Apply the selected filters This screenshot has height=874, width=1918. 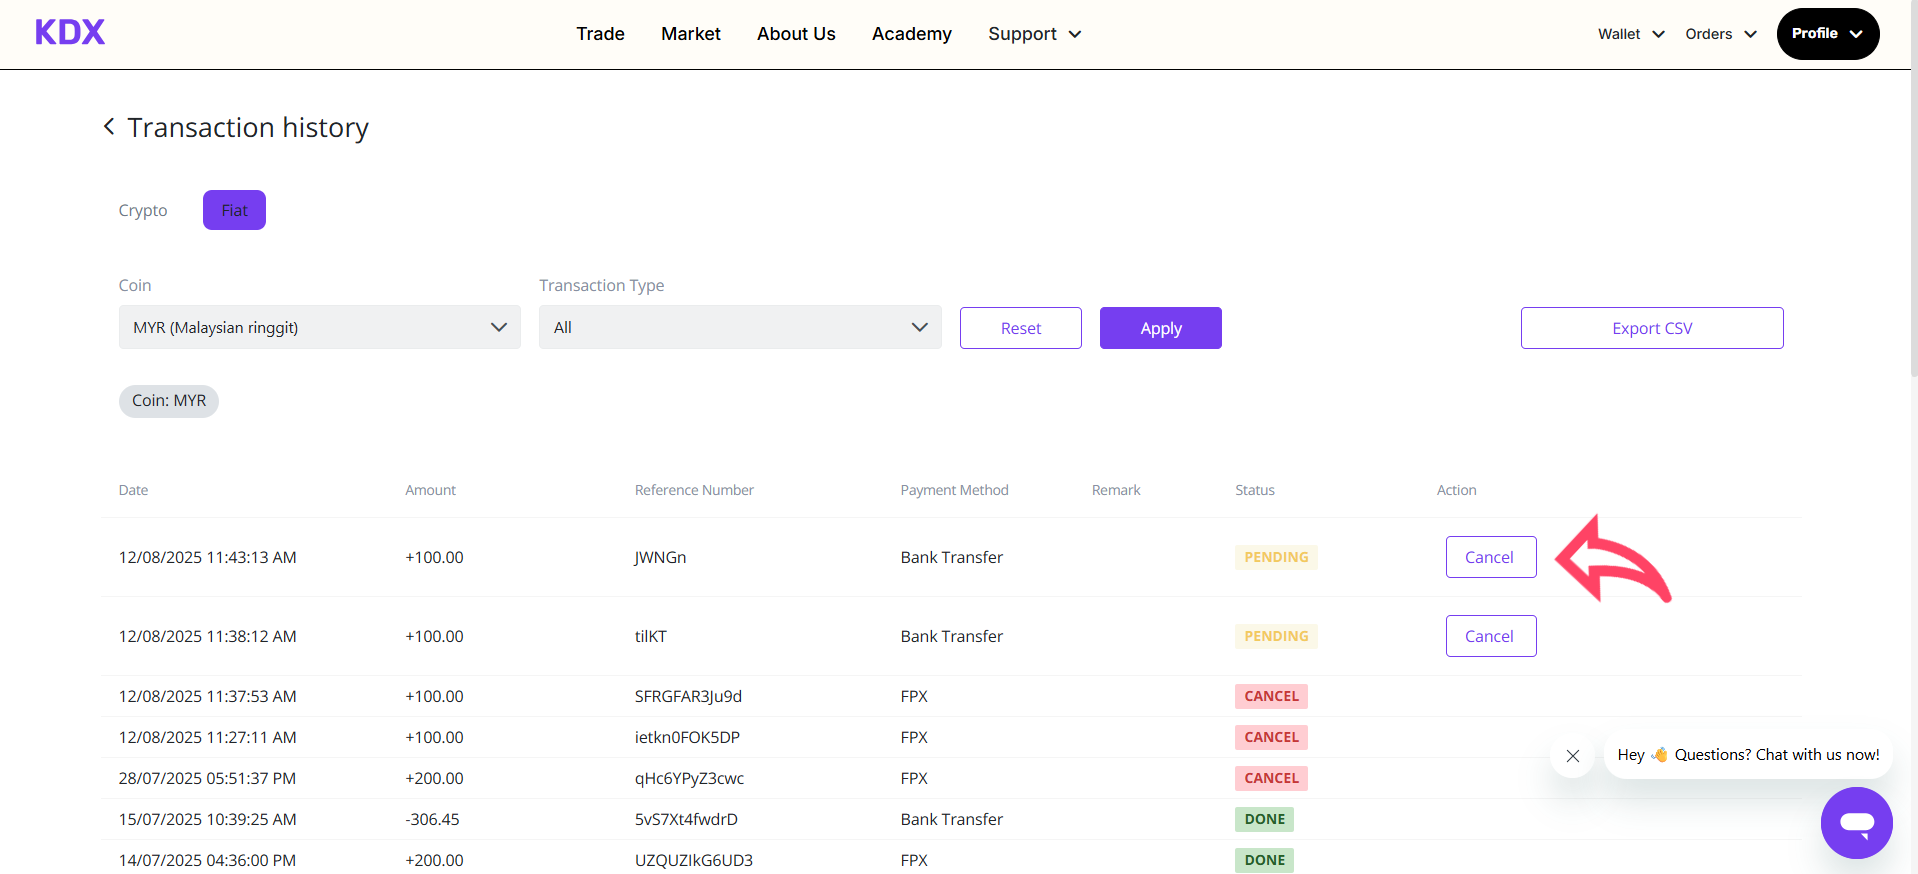click(x=1160, y=328)
